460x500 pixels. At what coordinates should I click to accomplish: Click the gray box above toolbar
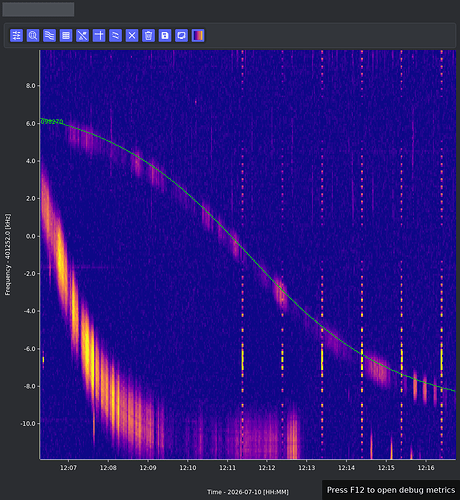[38, 9]
